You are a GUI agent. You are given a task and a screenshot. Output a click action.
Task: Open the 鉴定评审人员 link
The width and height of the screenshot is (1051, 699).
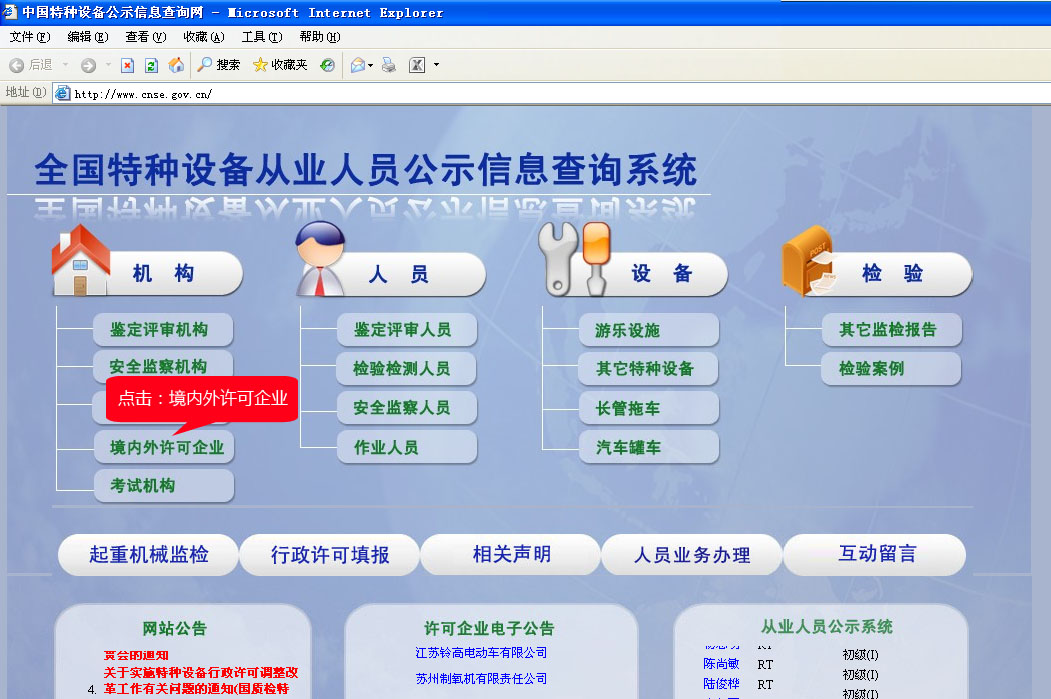pyautogui.click(x=402, y=330)
